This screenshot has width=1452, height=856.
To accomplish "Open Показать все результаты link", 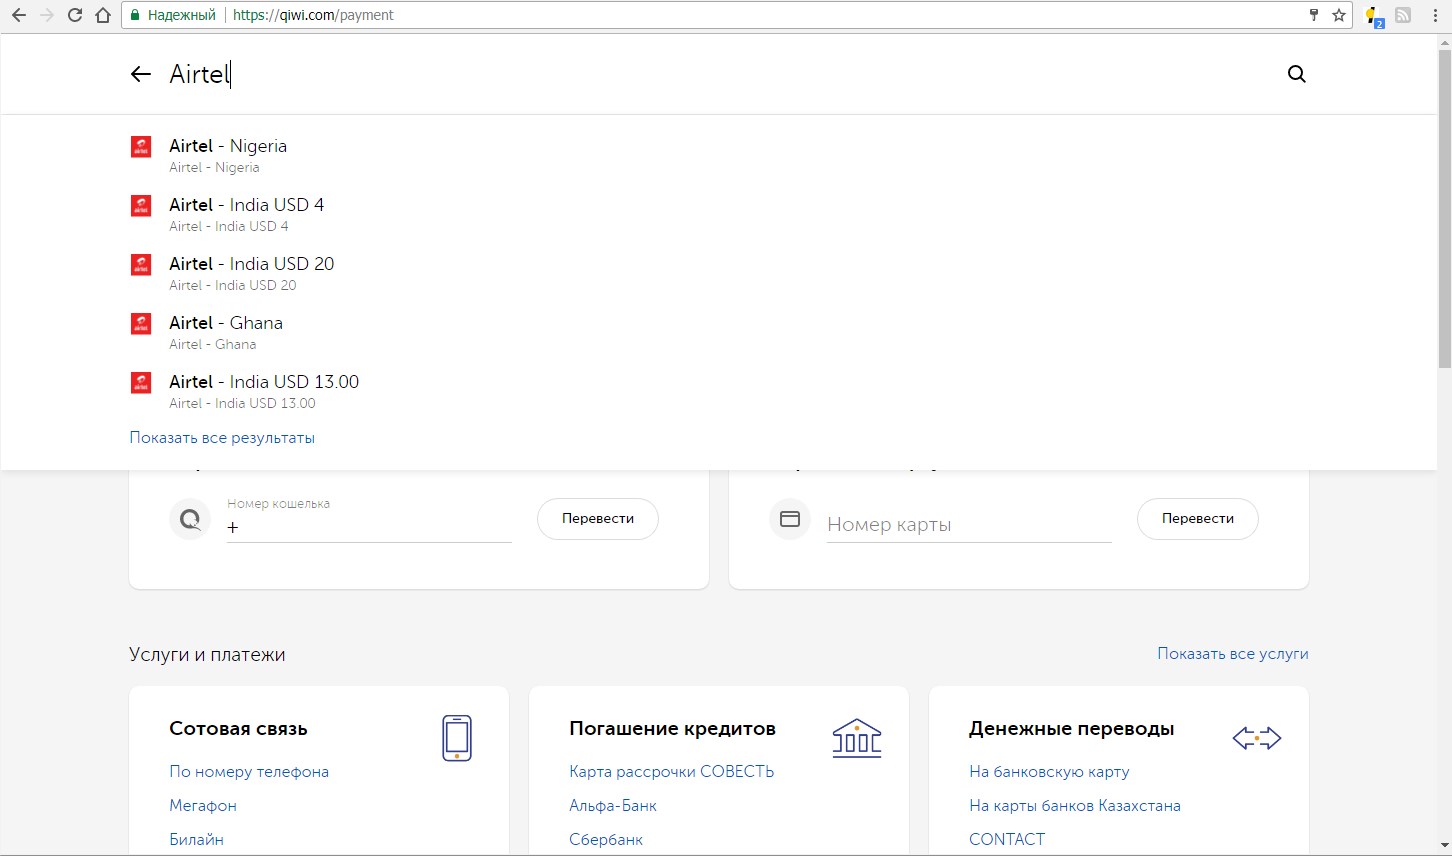I will [222, 438].
